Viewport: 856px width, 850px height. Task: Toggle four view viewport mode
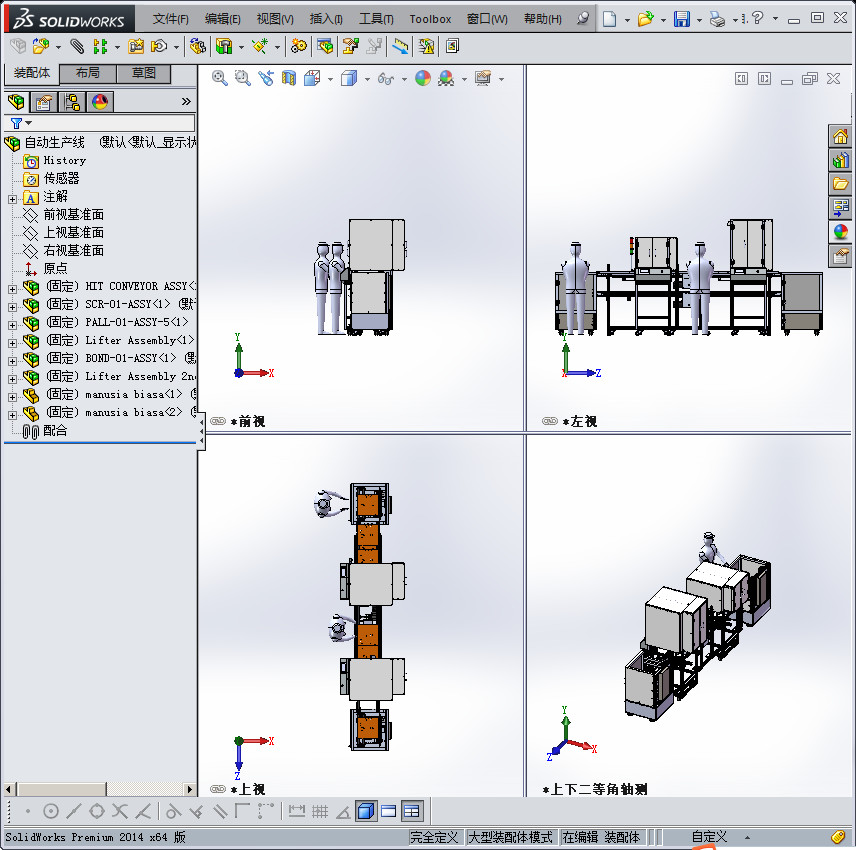[412, 811]
